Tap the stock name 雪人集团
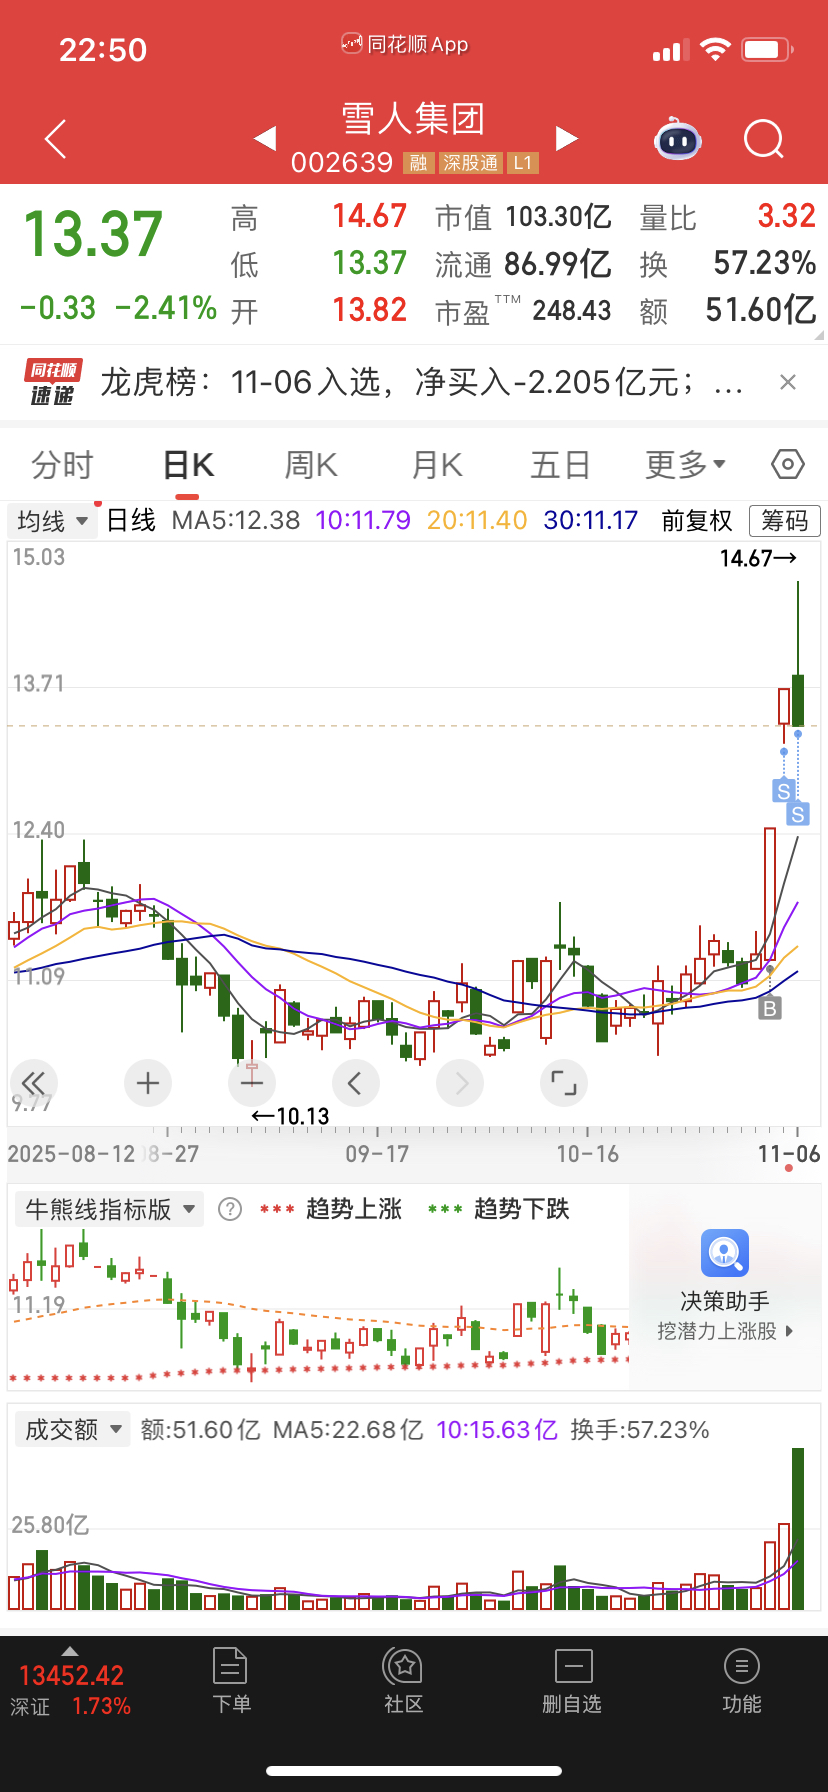The height and width of the screenshot is (1792, 828). pyautogui.click(x=414, y=118)
